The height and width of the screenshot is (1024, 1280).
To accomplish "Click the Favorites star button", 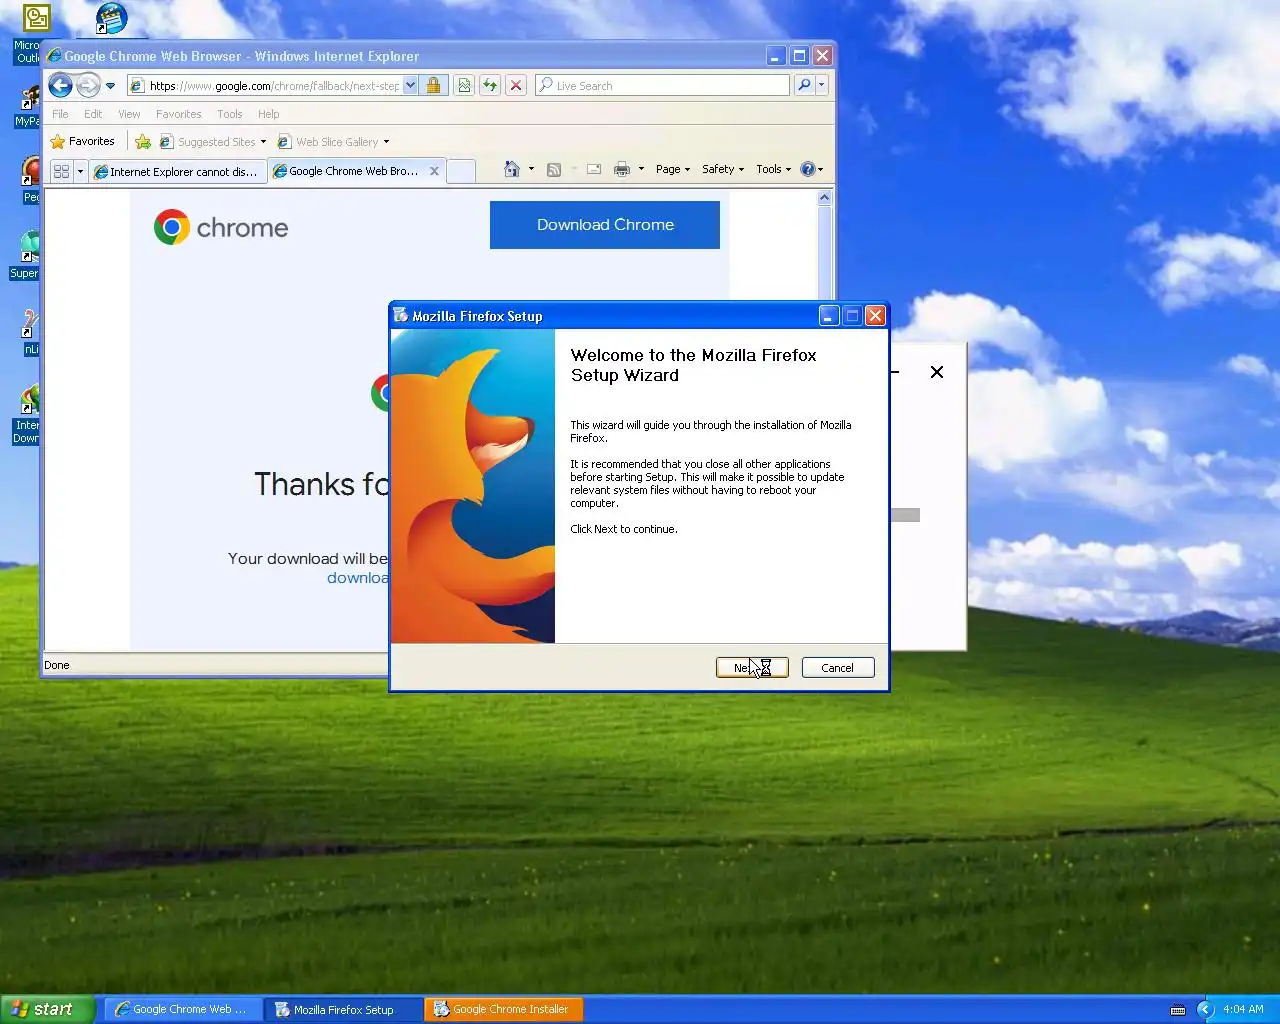I will (83, 142).
